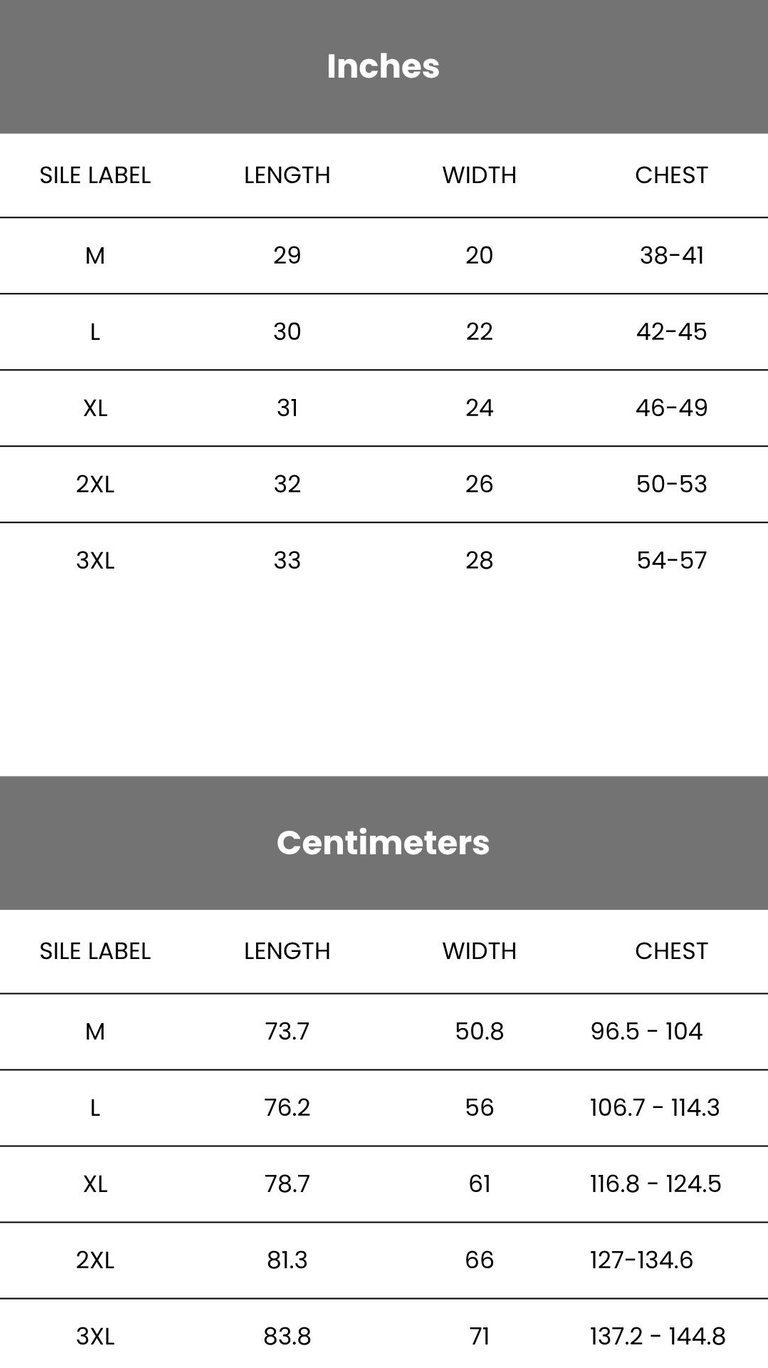The height and width of the screenshot is (1368, 768).
Task: Click the chest value 106.7 - 114.3
Action: (655, 1107)
